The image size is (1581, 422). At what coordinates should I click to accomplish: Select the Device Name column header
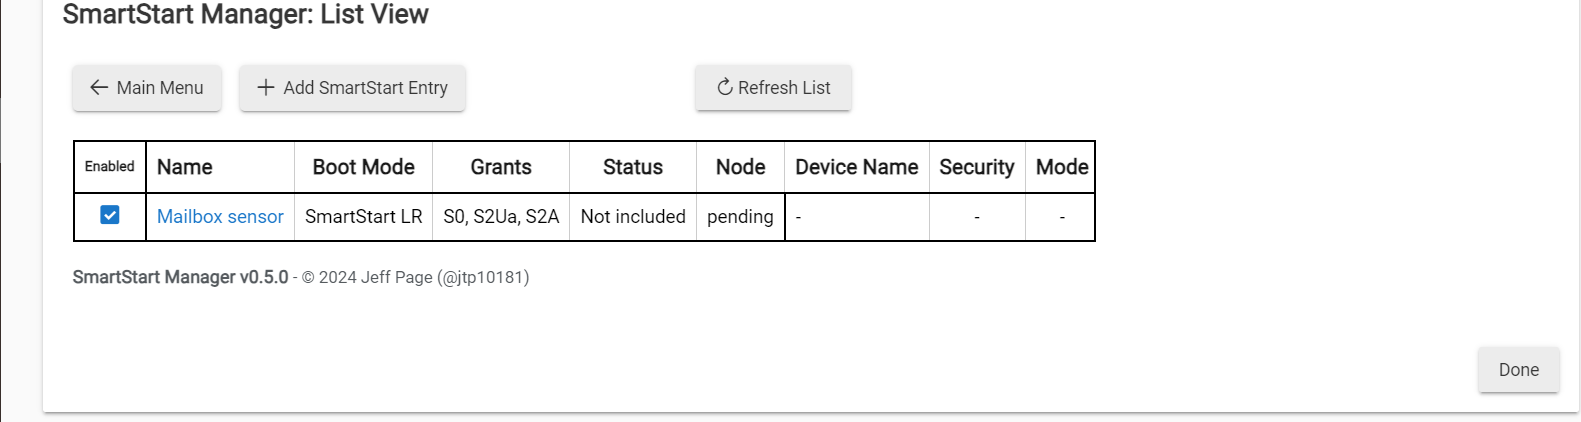point(857,167)
